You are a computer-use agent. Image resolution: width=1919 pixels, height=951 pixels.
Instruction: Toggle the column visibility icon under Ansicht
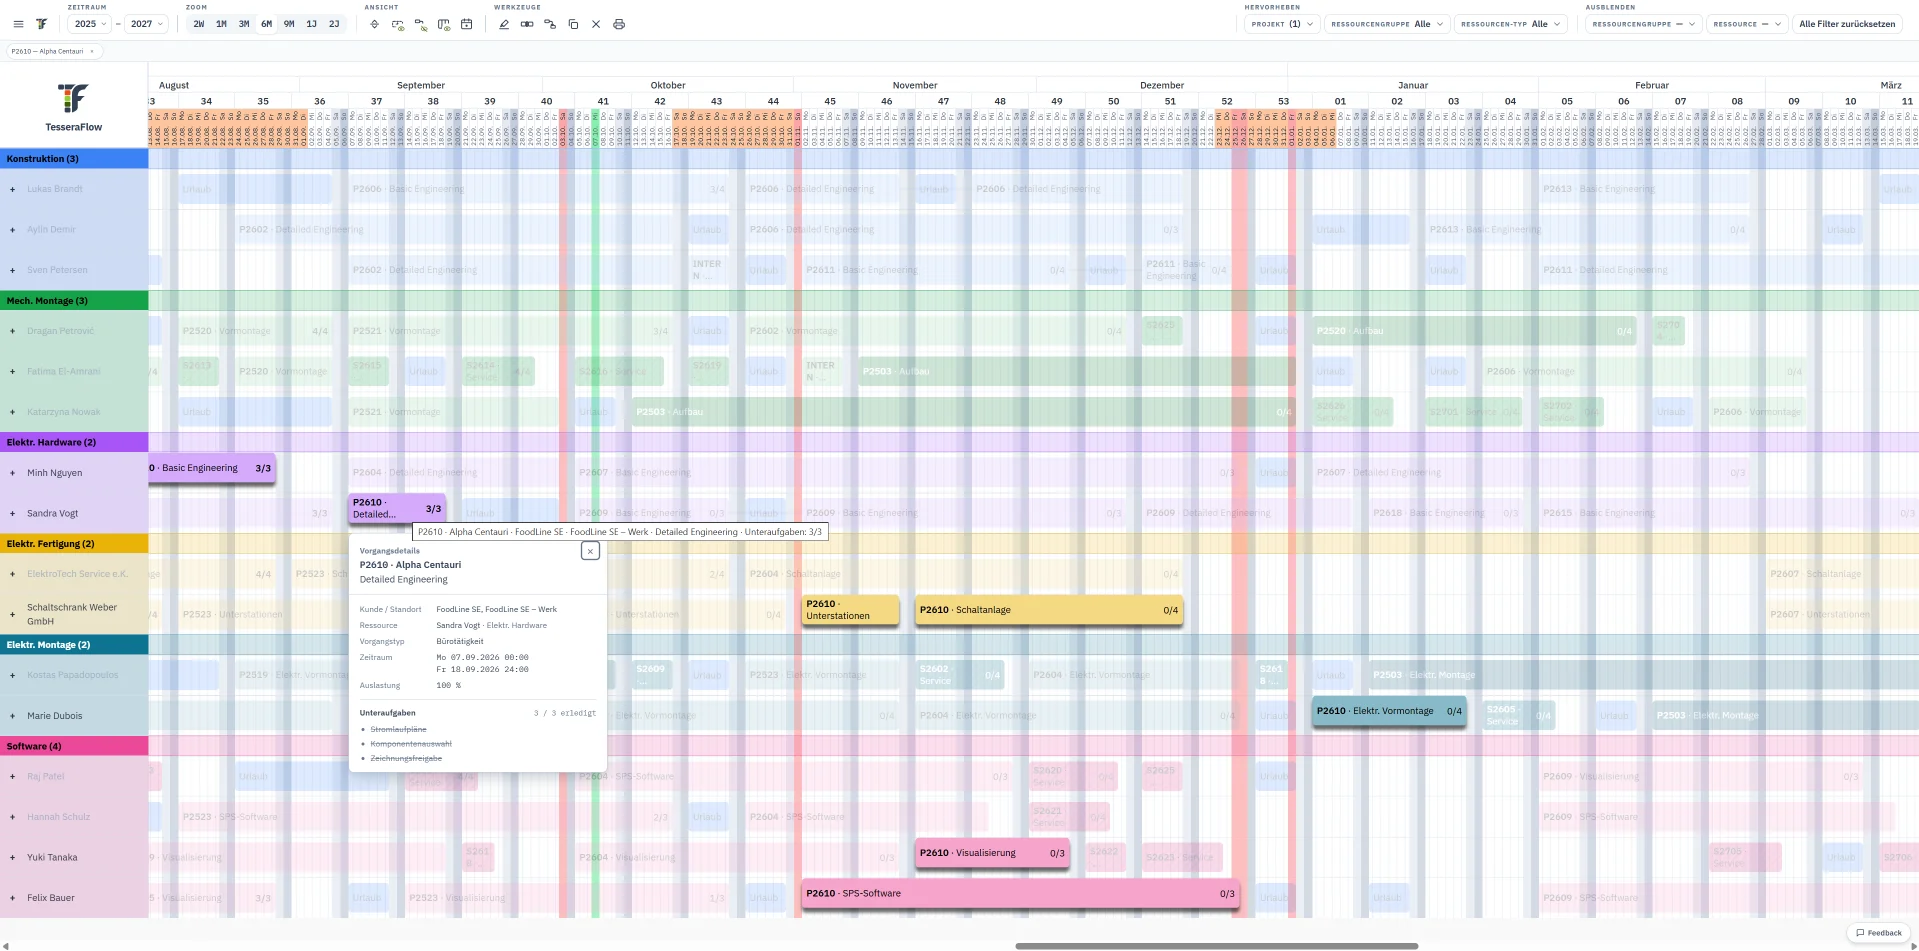coord(444,24)
